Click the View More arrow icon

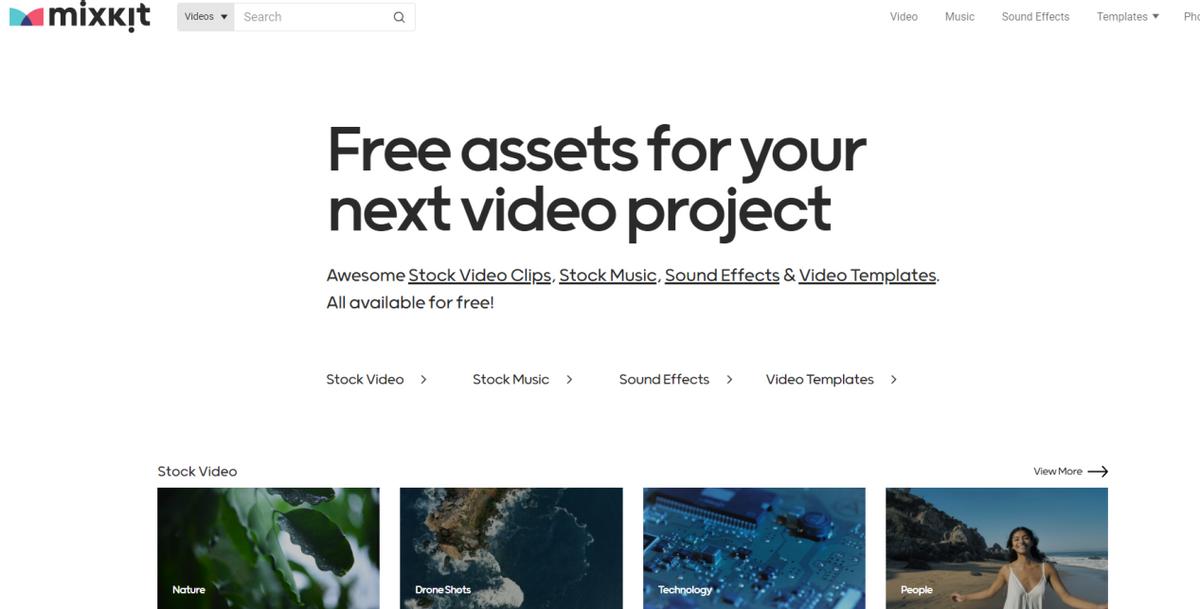click(x=1098, y=471)
